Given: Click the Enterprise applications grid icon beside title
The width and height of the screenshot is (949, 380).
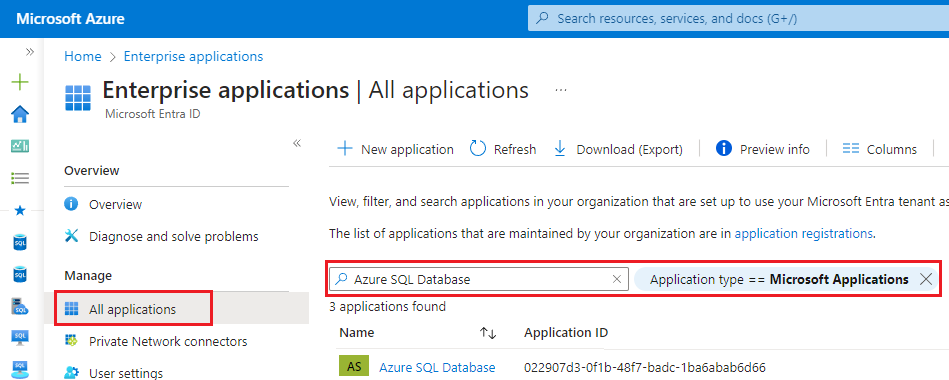Looking at the screenshot, I should coord(77,98).
